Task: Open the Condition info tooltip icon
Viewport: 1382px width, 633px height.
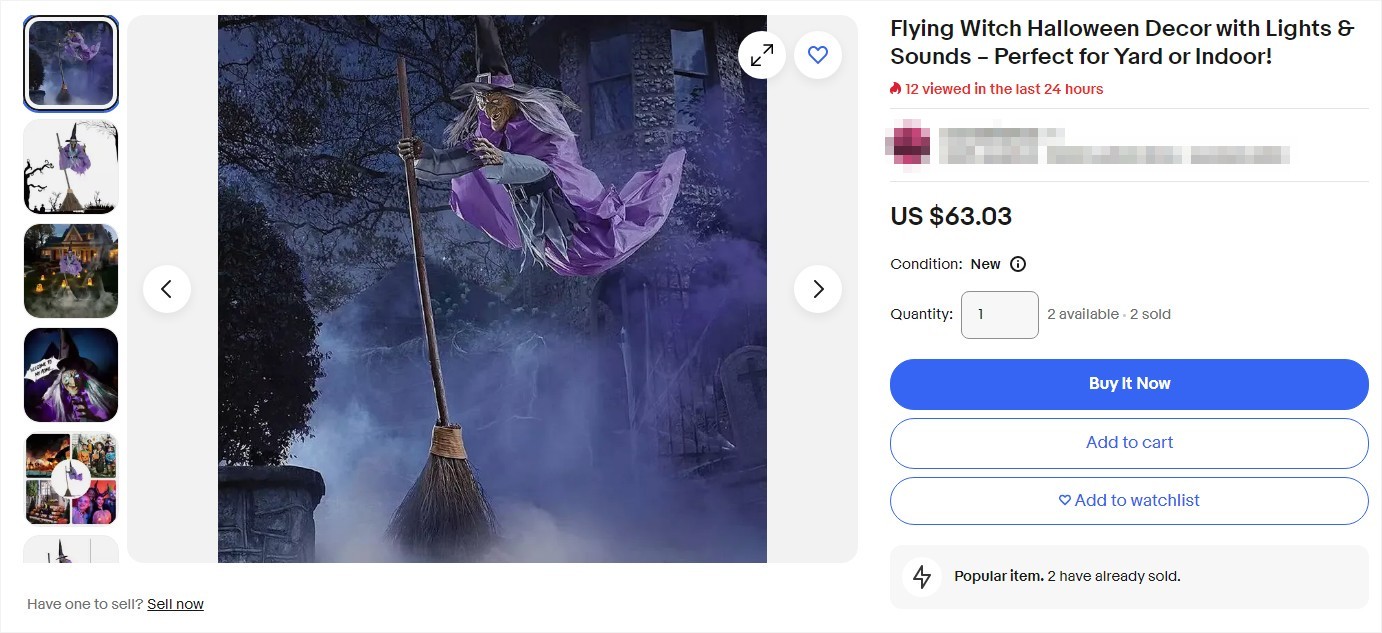Action: tap(1017, 264)
